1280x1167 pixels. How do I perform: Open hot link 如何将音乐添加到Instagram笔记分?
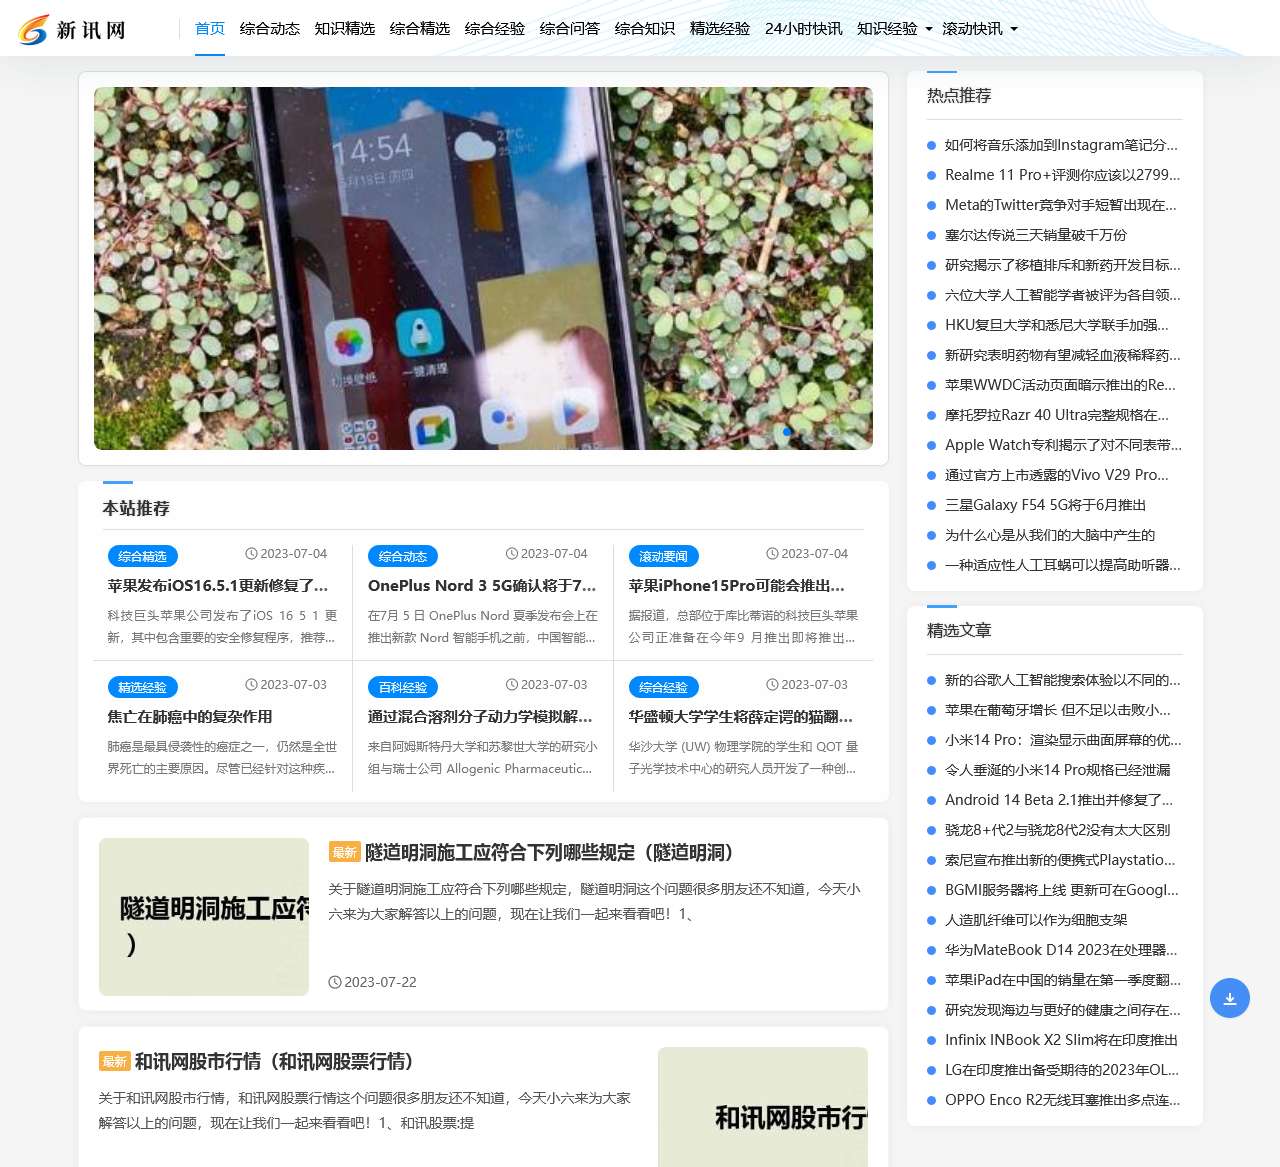pos(1061,145)
